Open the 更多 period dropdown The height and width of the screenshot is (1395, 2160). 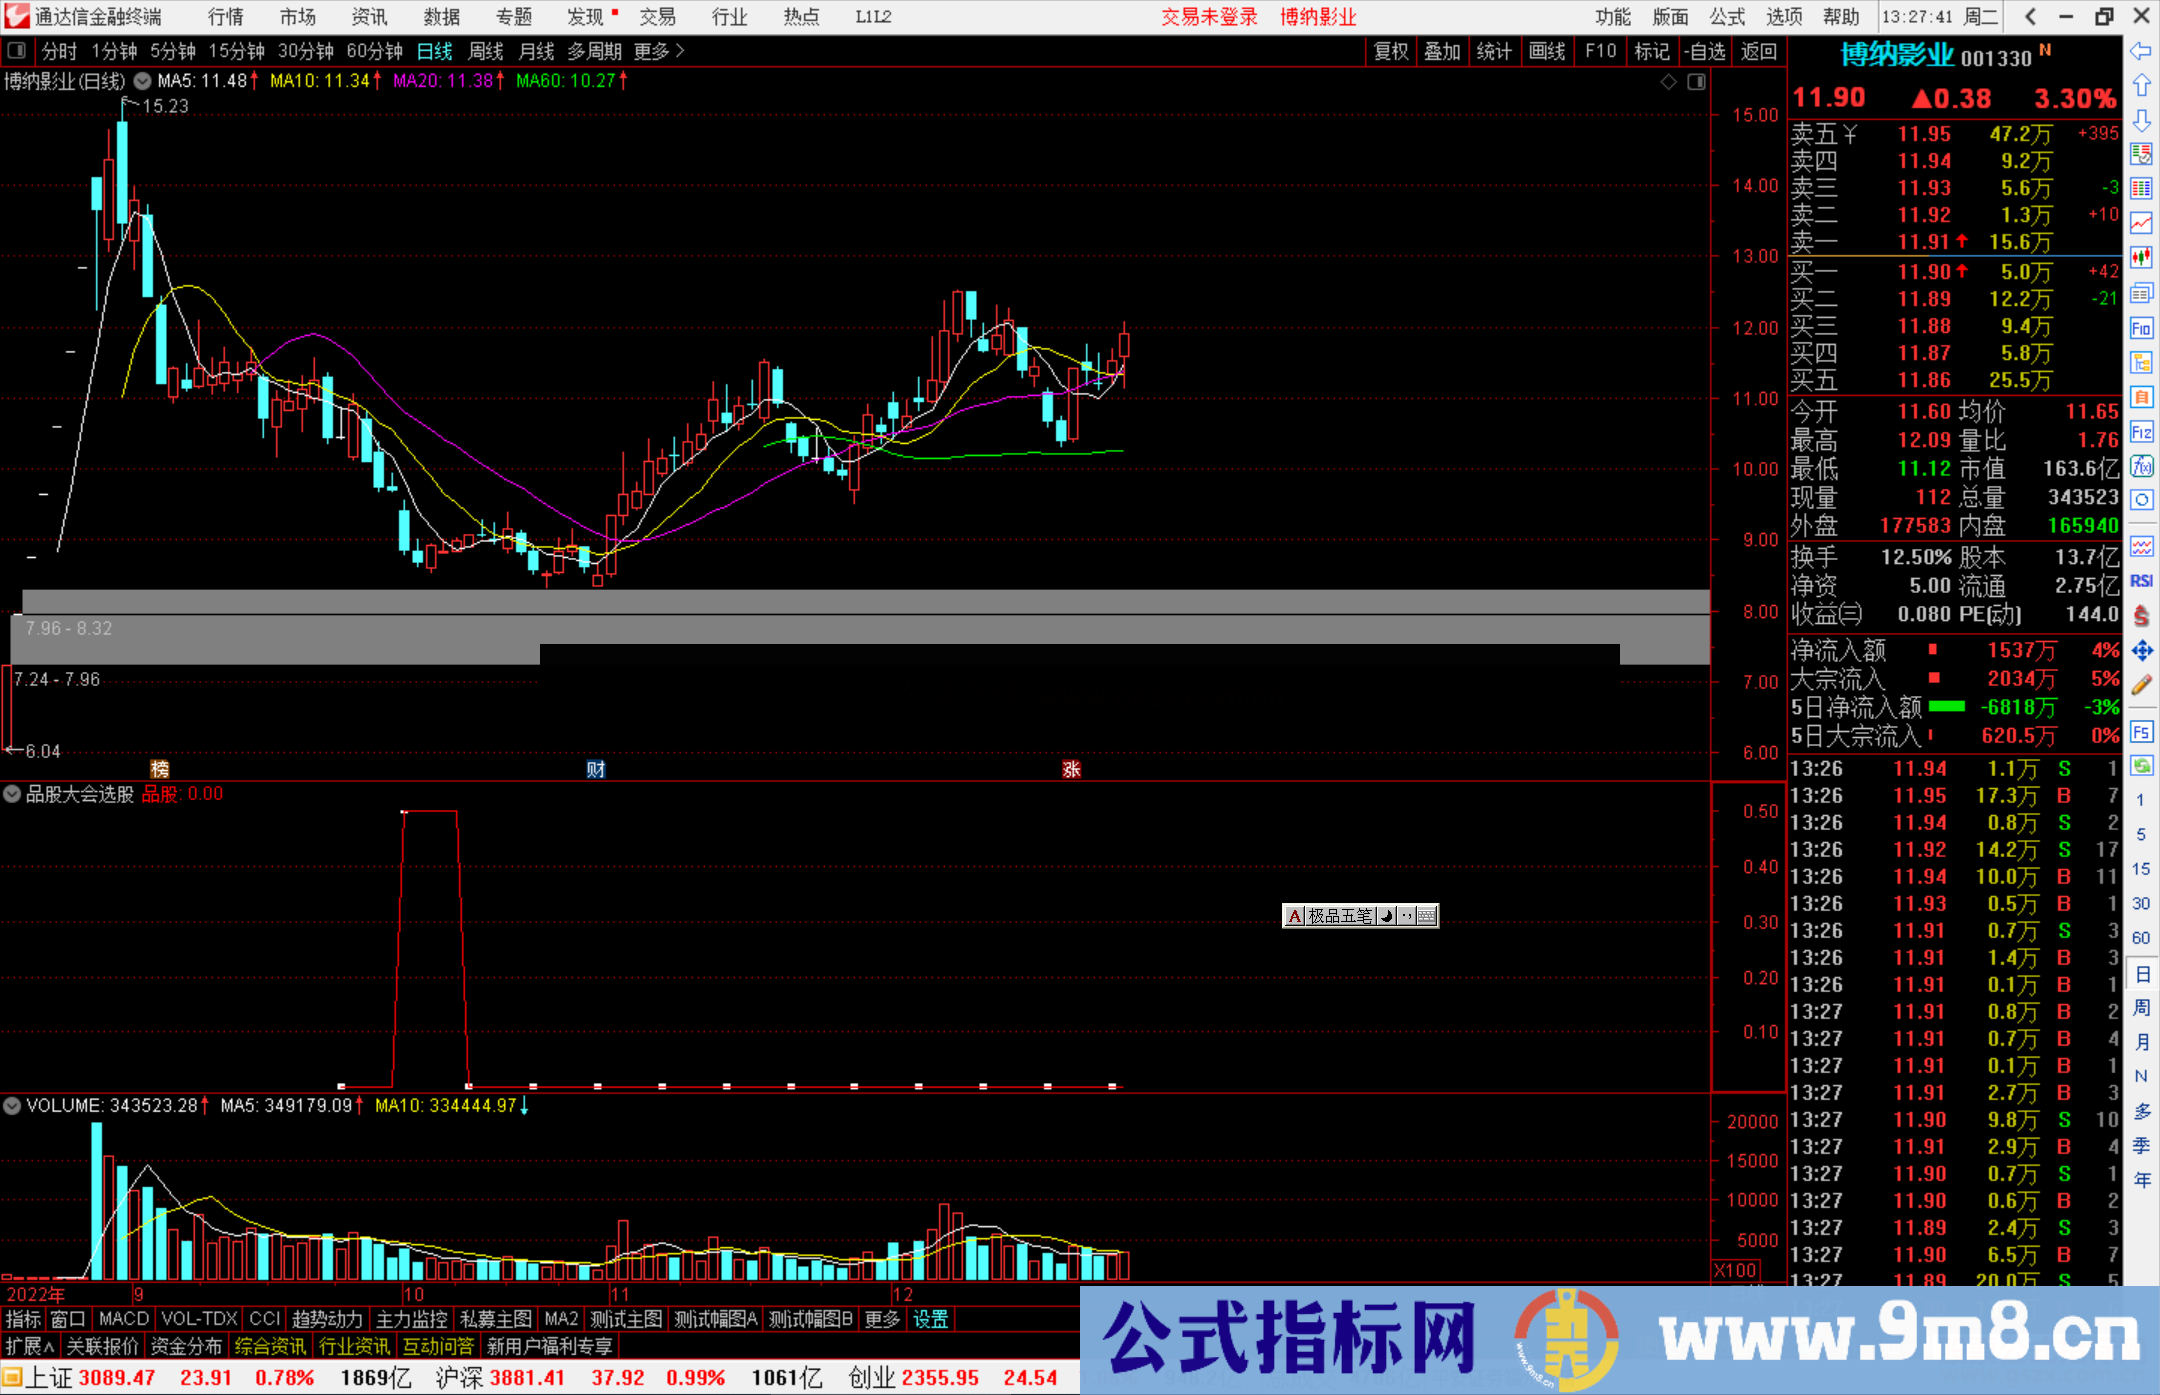[x=651, y=51]
